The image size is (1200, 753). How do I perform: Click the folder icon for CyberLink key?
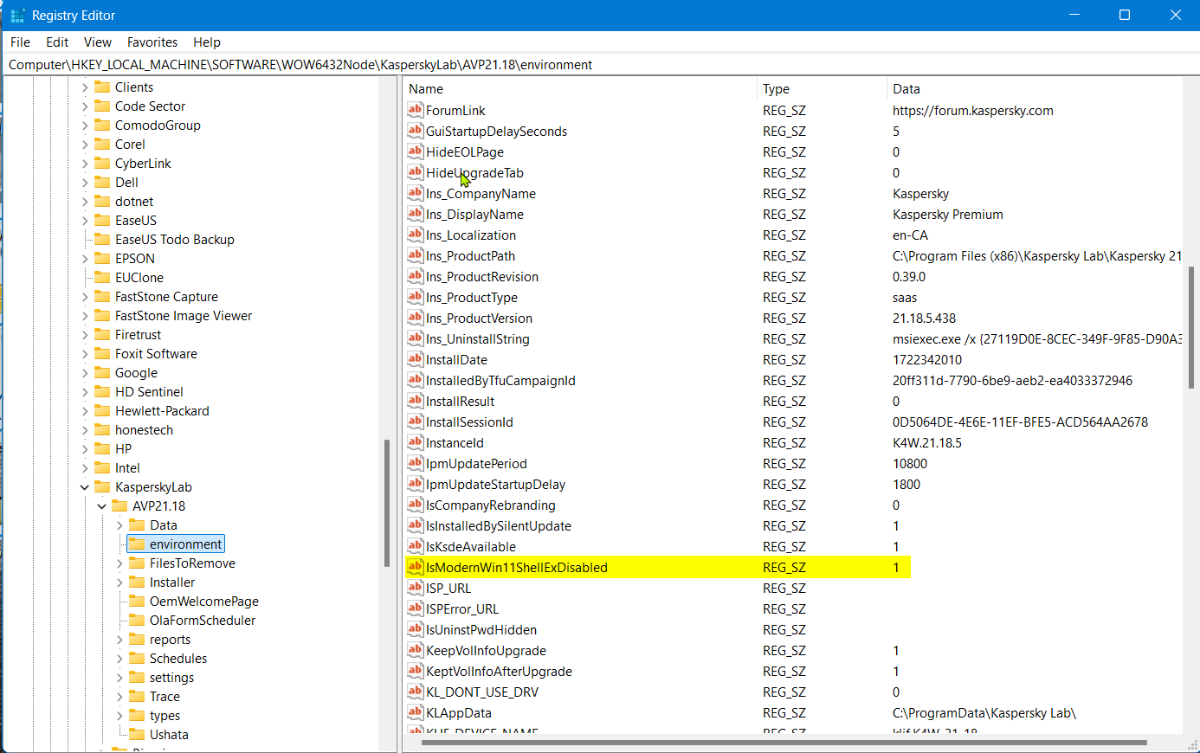[102, 163]
